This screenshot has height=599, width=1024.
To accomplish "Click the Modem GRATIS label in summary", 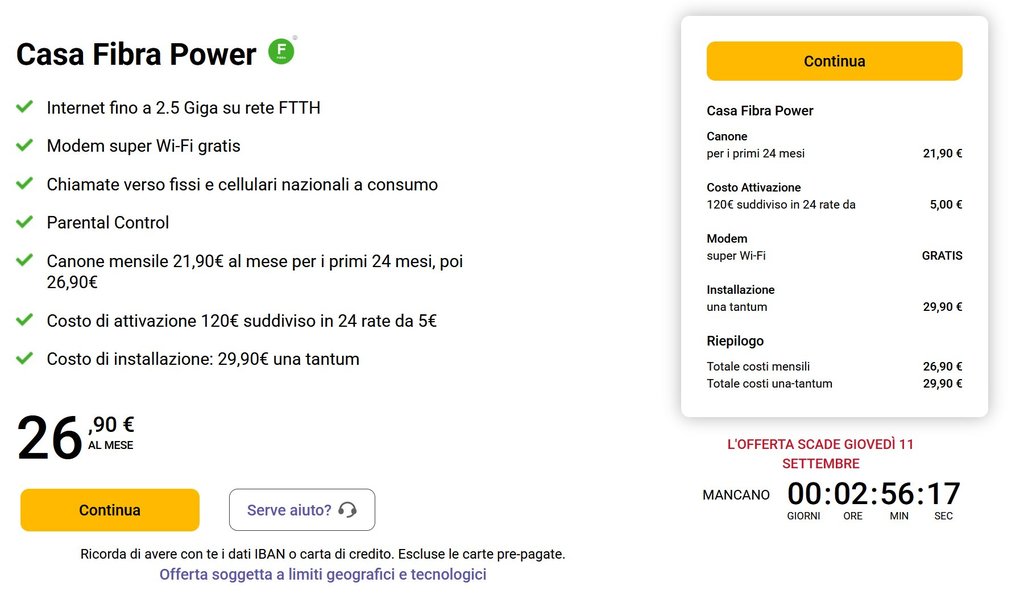I will [x=941, y=256].
